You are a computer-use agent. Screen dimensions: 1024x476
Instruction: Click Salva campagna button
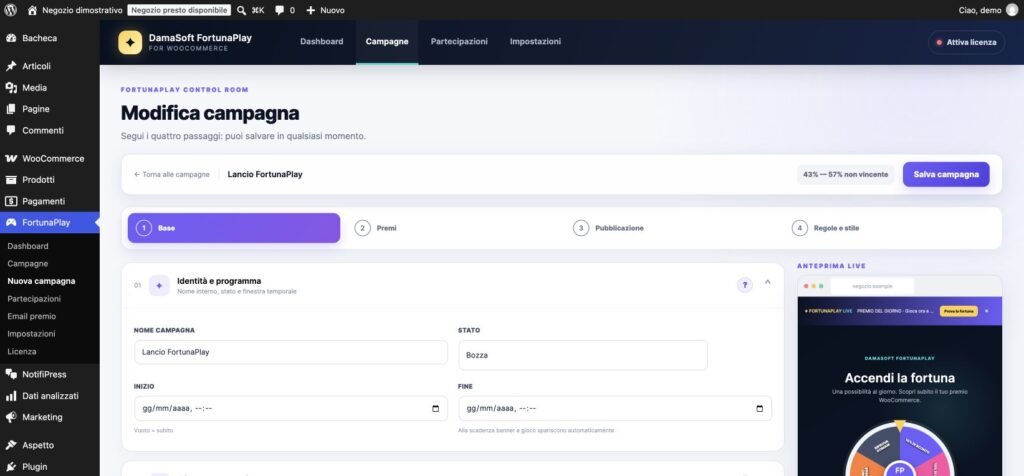click(x=946, y=174)
